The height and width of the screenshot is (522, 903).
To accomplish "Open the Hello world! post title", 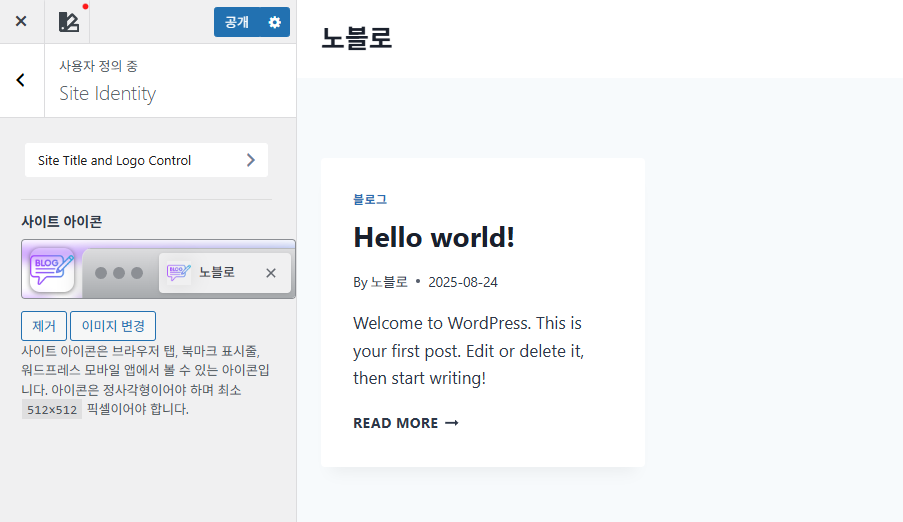I will point(434,238).
